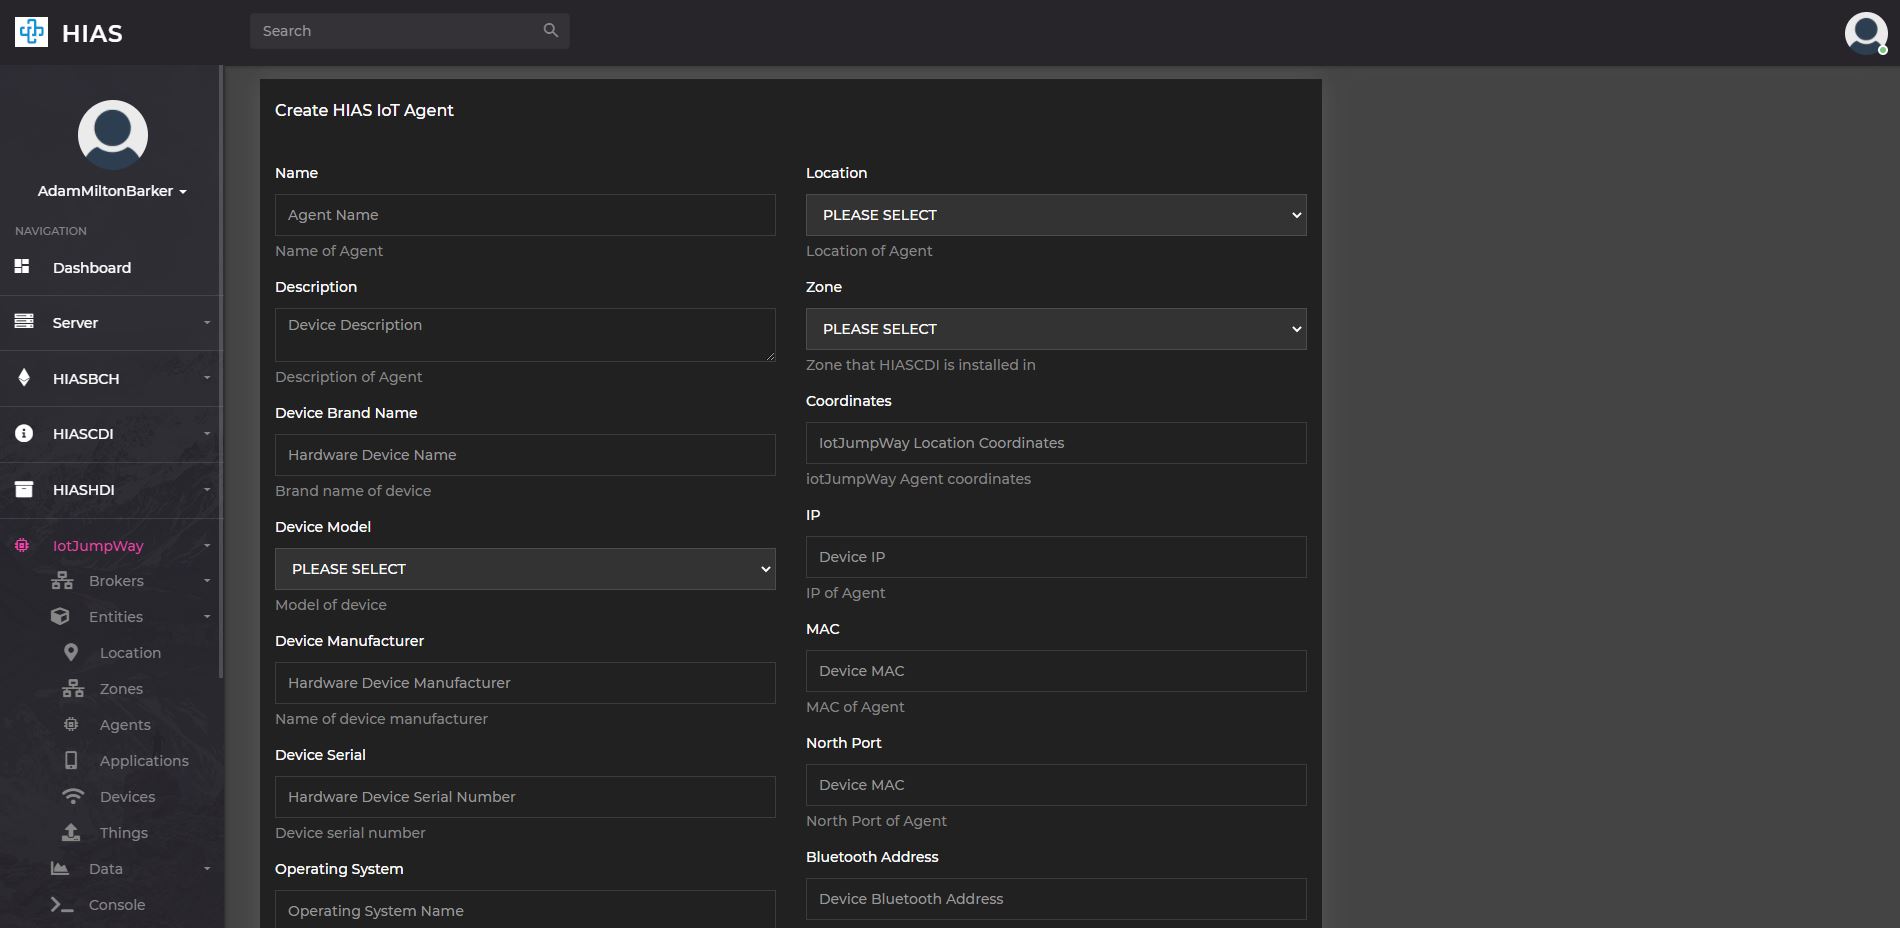Screen dimensions: 1900x928
Task: Click the IotJumpWay chip icon
Action: tap(22, 545)
